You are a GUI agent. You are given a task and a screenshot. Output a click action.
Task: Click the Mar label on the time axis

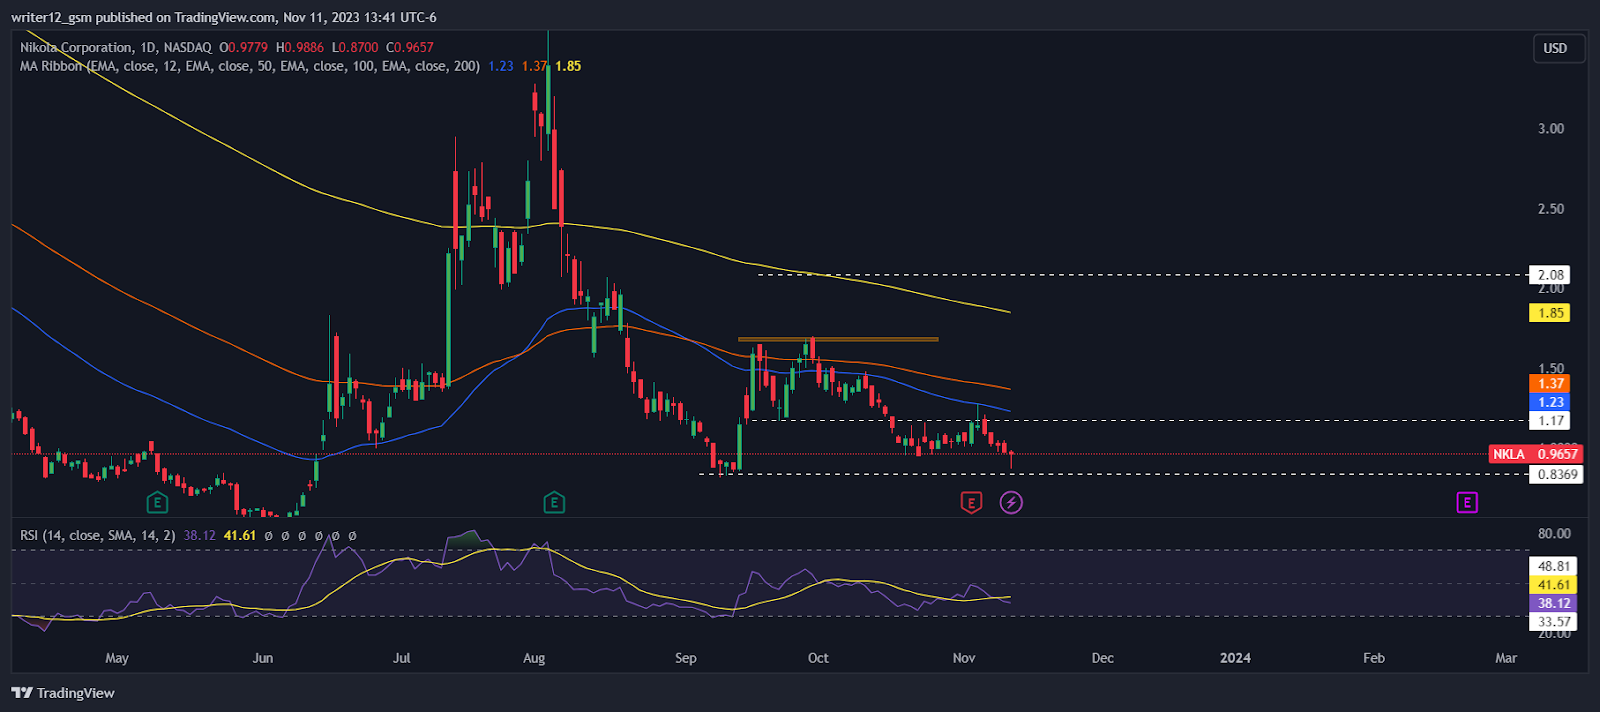click(x=1506, y=658)
